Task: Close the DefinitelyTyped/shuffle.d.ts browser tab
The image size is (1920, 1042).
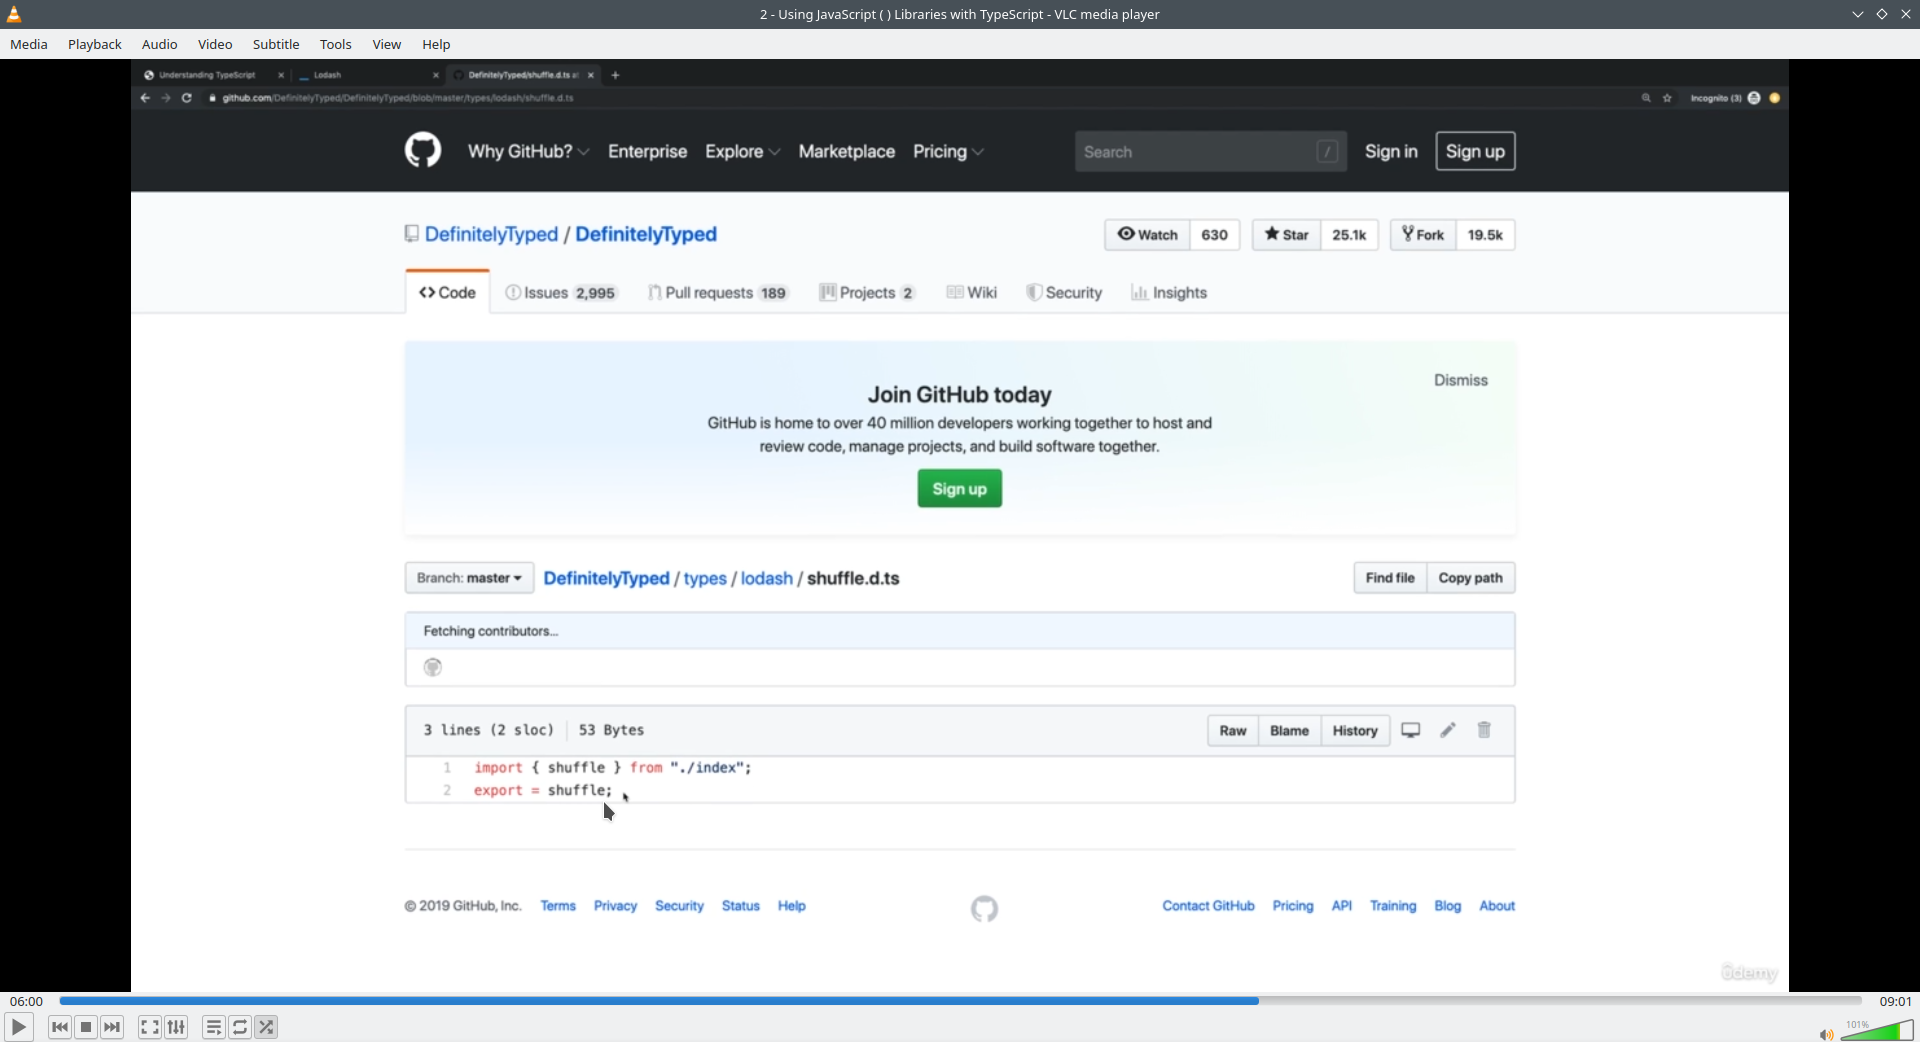Action: point(591,75)
